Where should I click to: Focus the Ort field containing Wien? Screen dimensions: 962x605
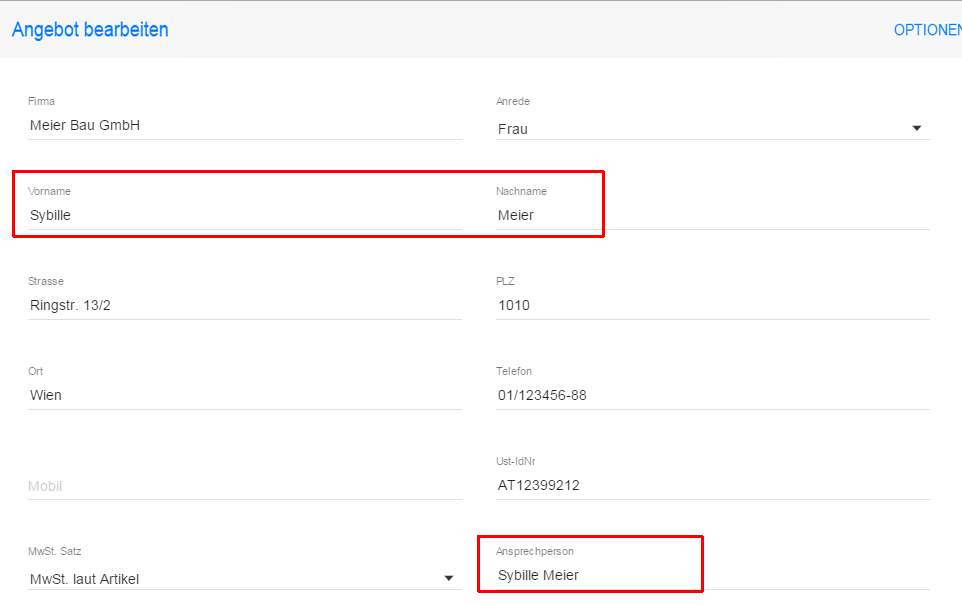click(244, 395)
